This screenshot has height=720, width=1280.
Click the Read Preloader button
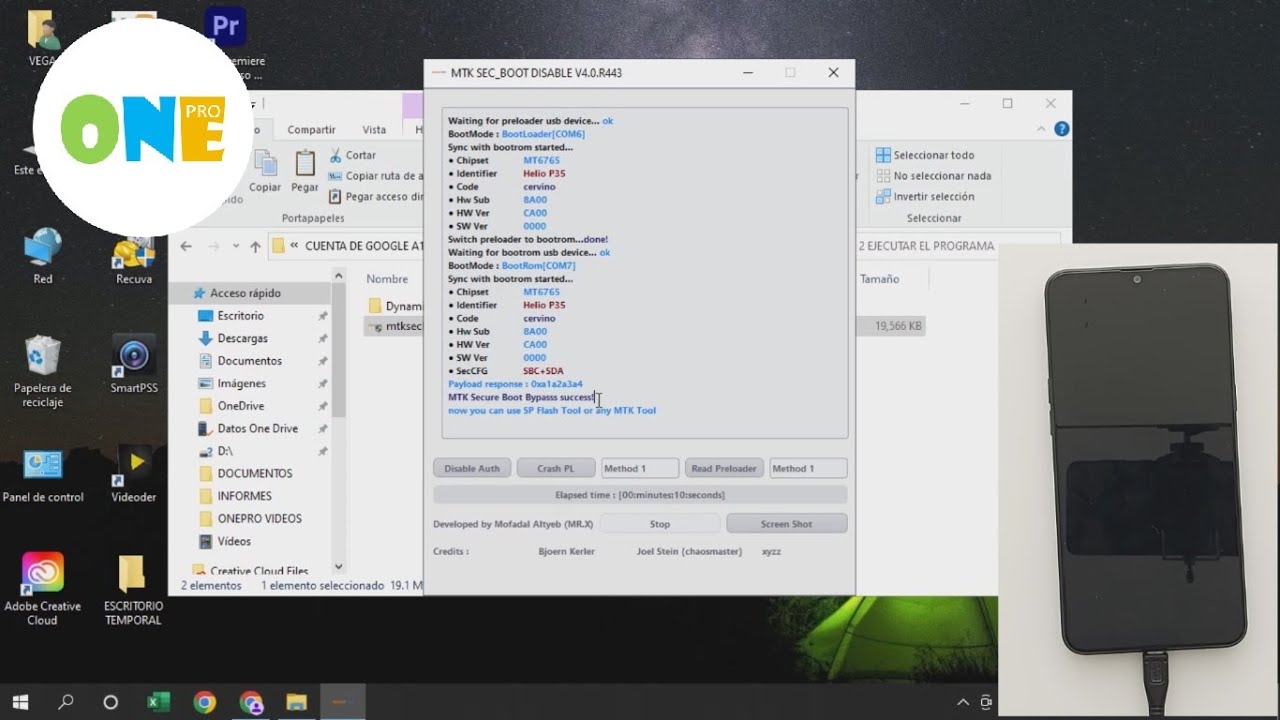(x=724, y=468)
